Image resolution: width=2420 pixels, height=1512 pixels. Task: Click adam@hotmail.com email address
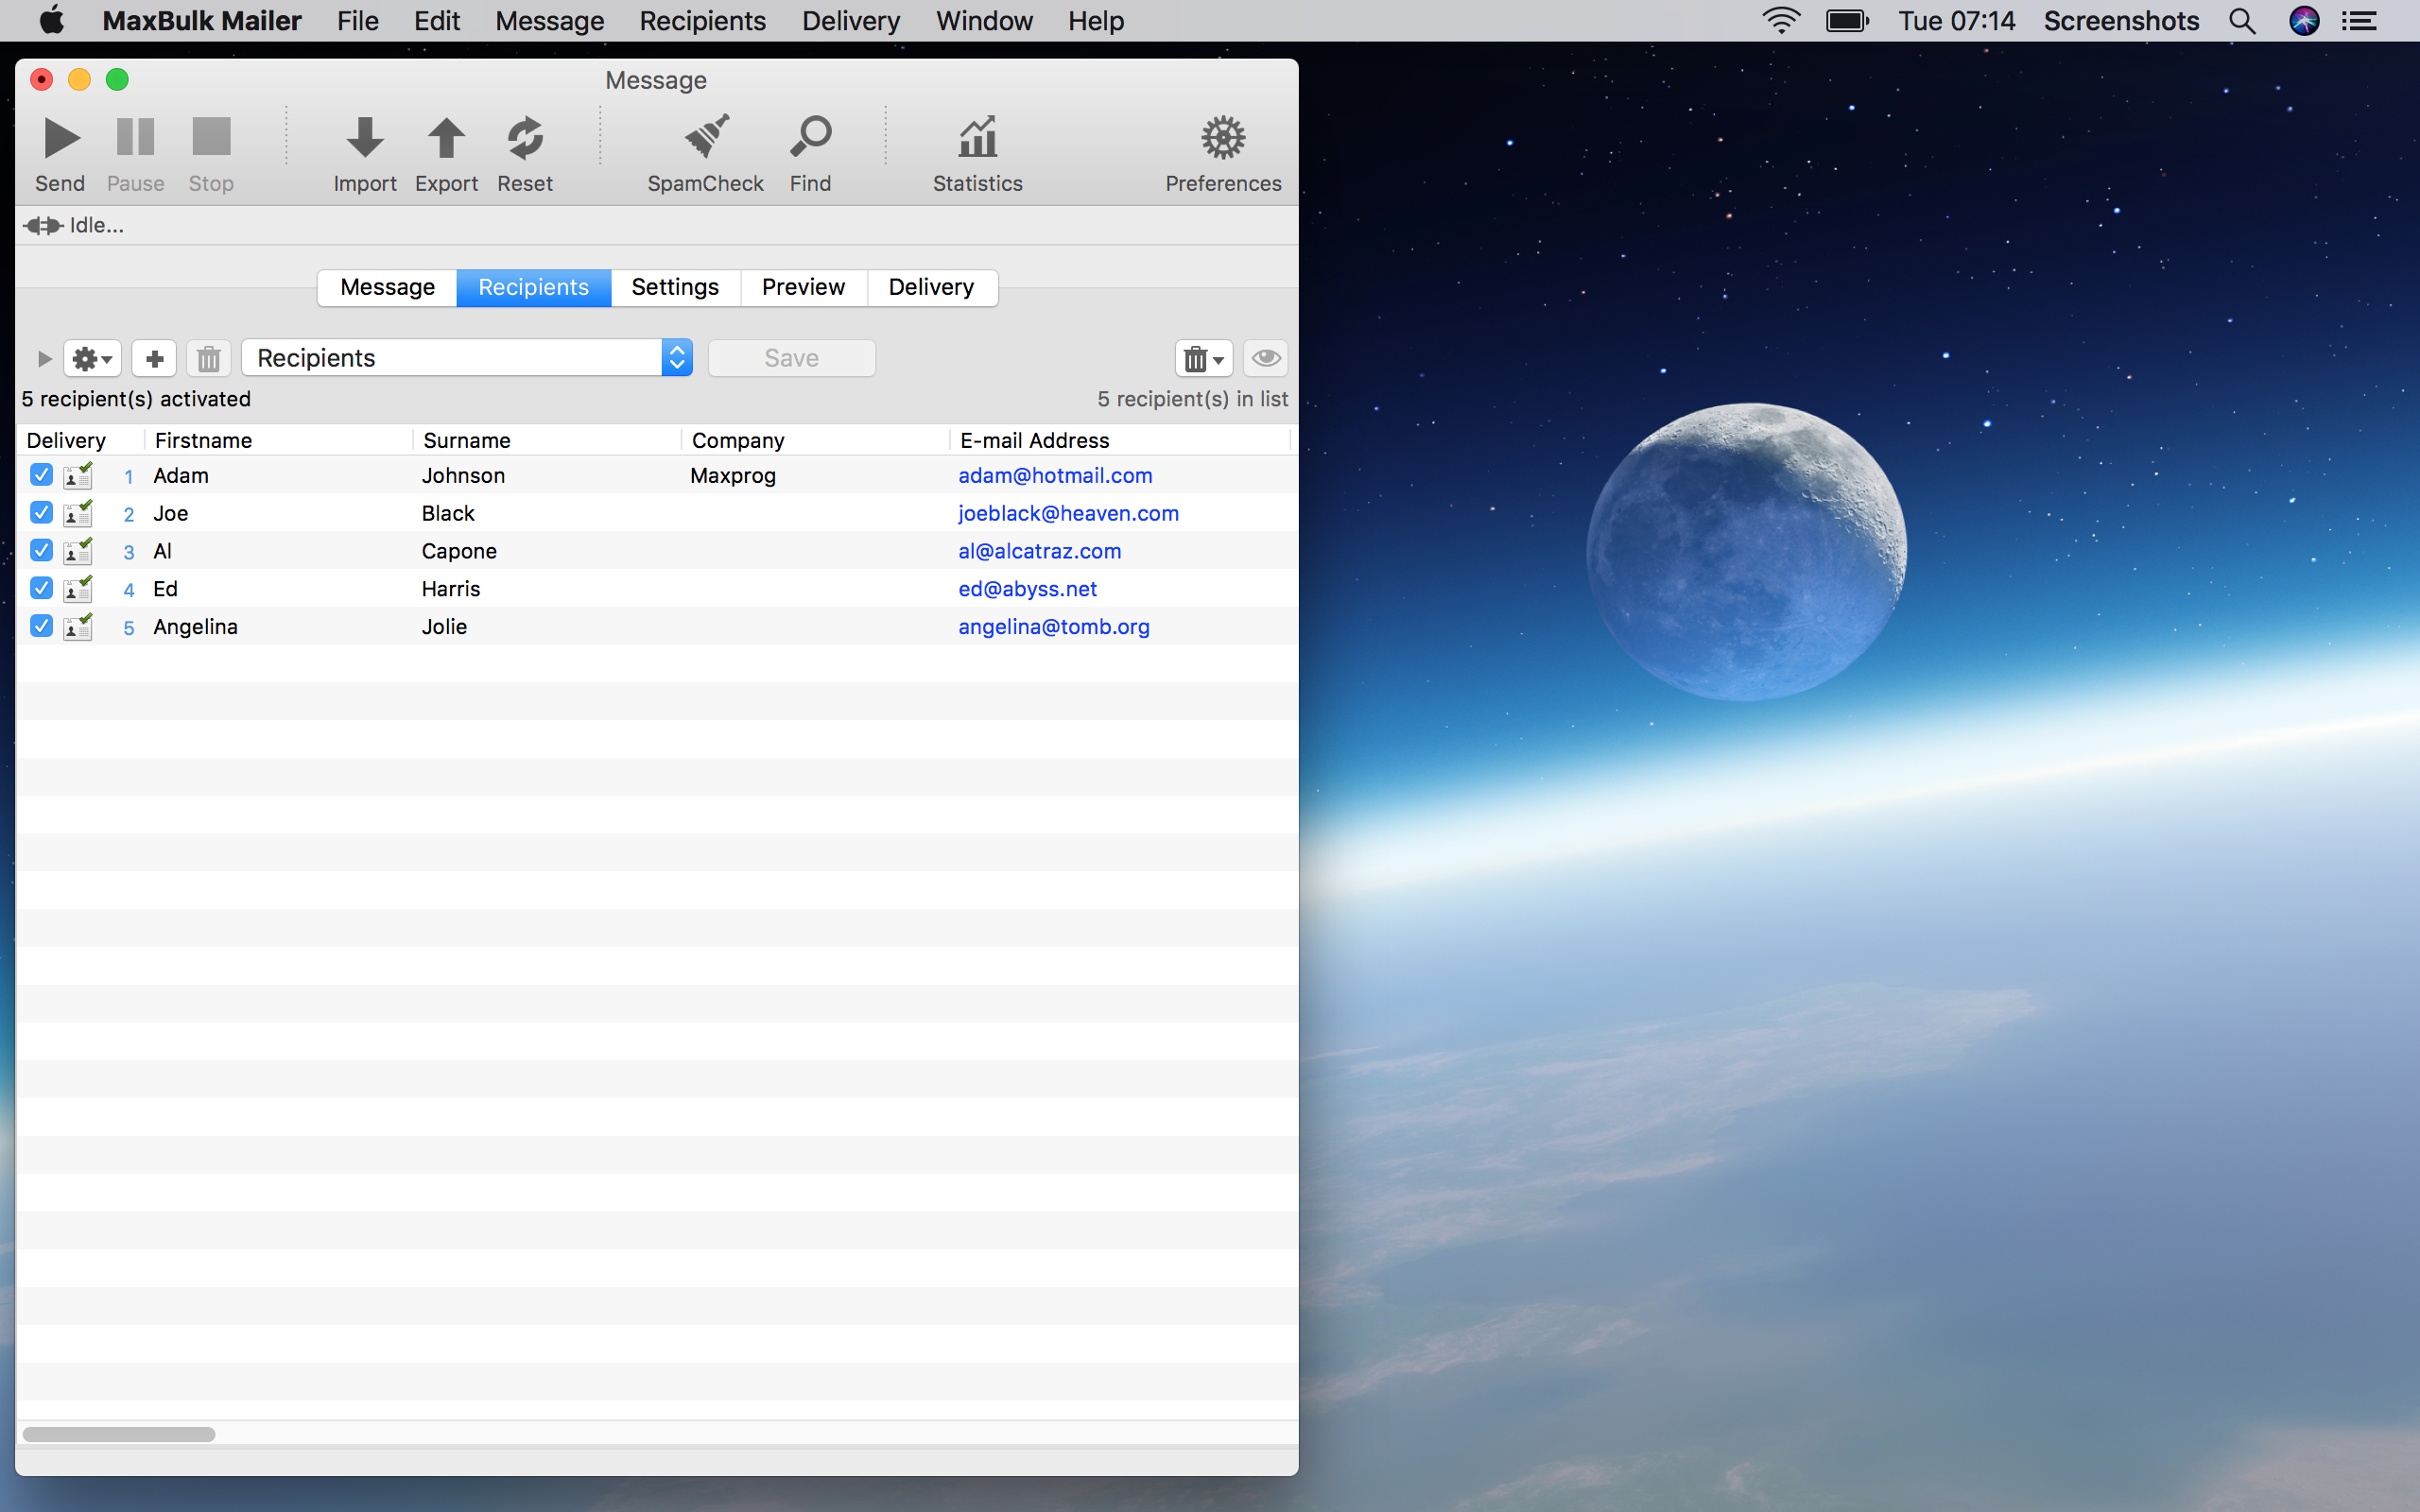[1055, 476]
